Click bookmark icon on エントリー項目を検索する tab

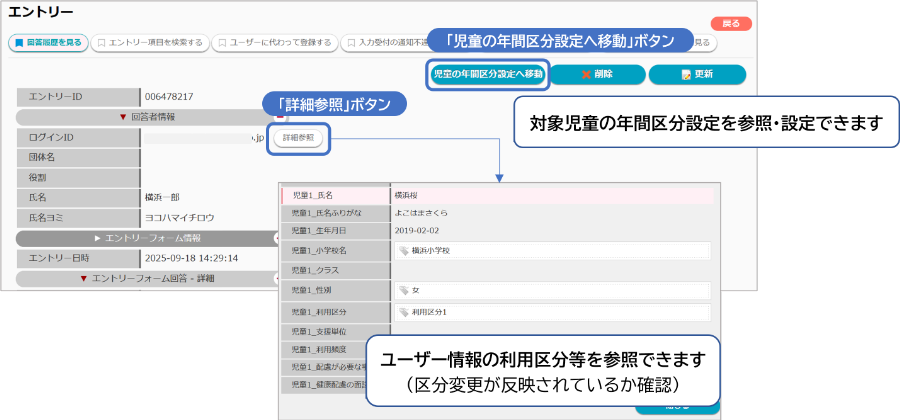pos(101,43)
